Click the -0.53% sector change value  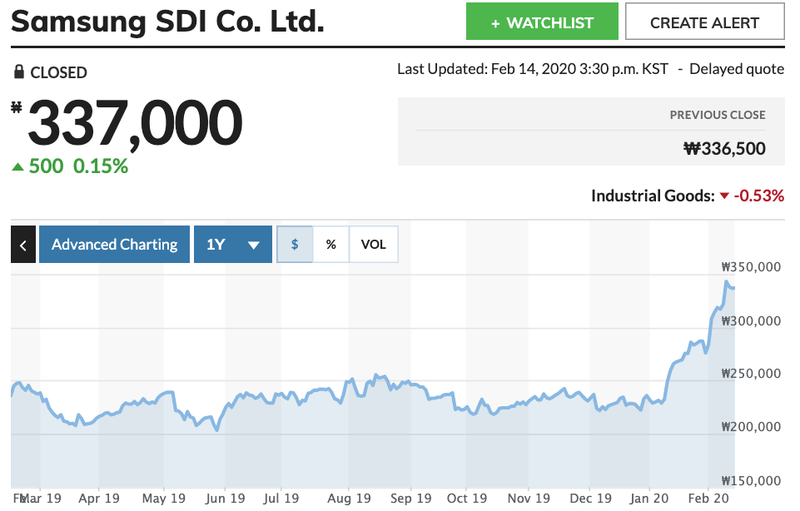coord(759,196)
